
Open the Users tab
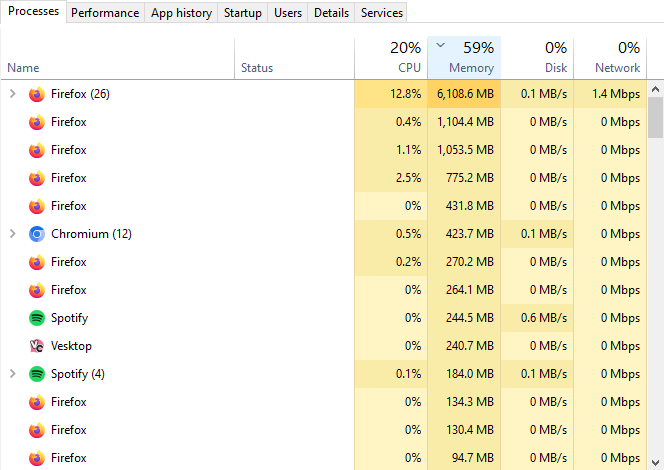pyautogui.click(x=288, y=13)
